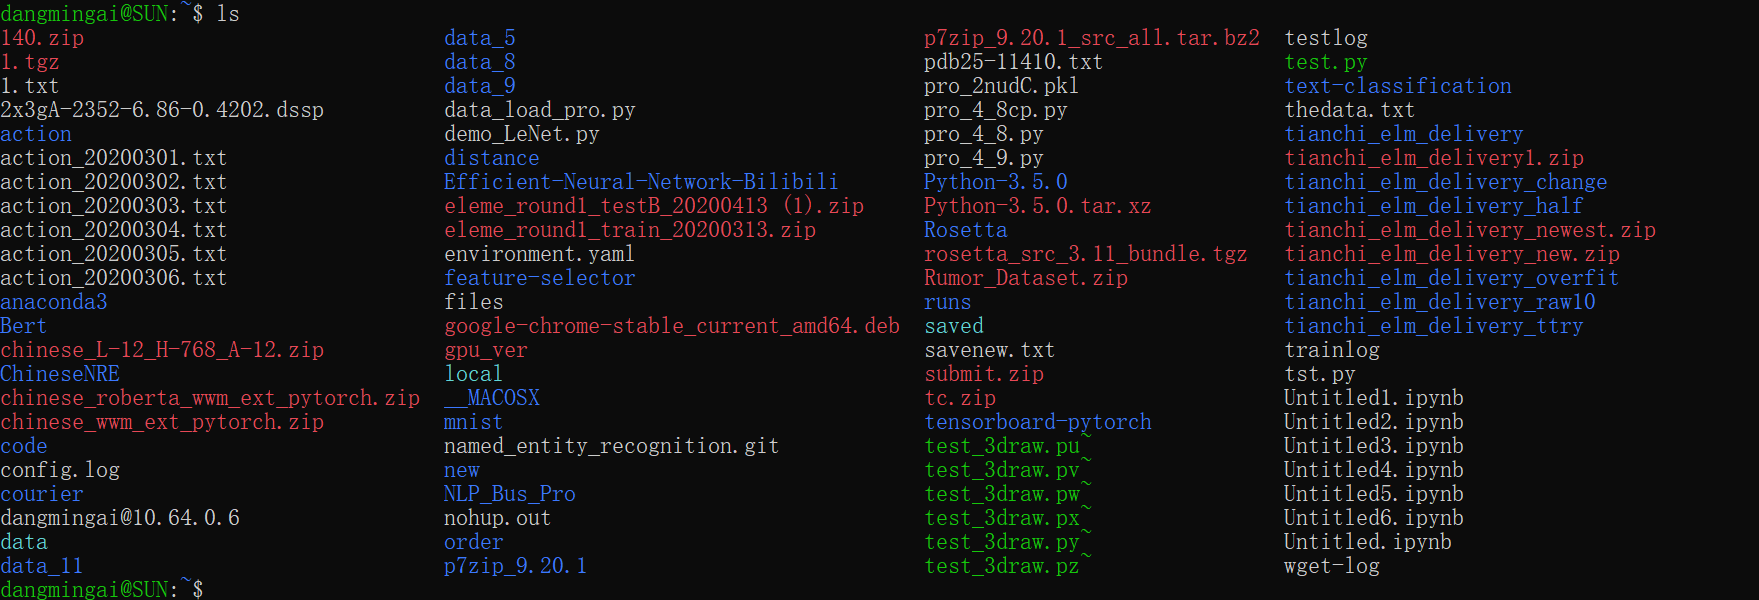Click tianchi_elm_delivery_newest.zip file name
The height and width of the screenshot is (600, 1759).
point(1470,230)
